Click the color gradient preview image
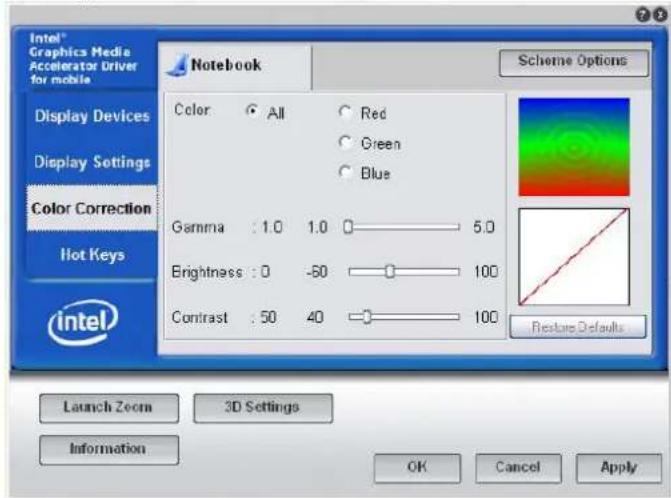Image resolution: width=671 pixels, height=498 pixels. click(x=574, y=147)
